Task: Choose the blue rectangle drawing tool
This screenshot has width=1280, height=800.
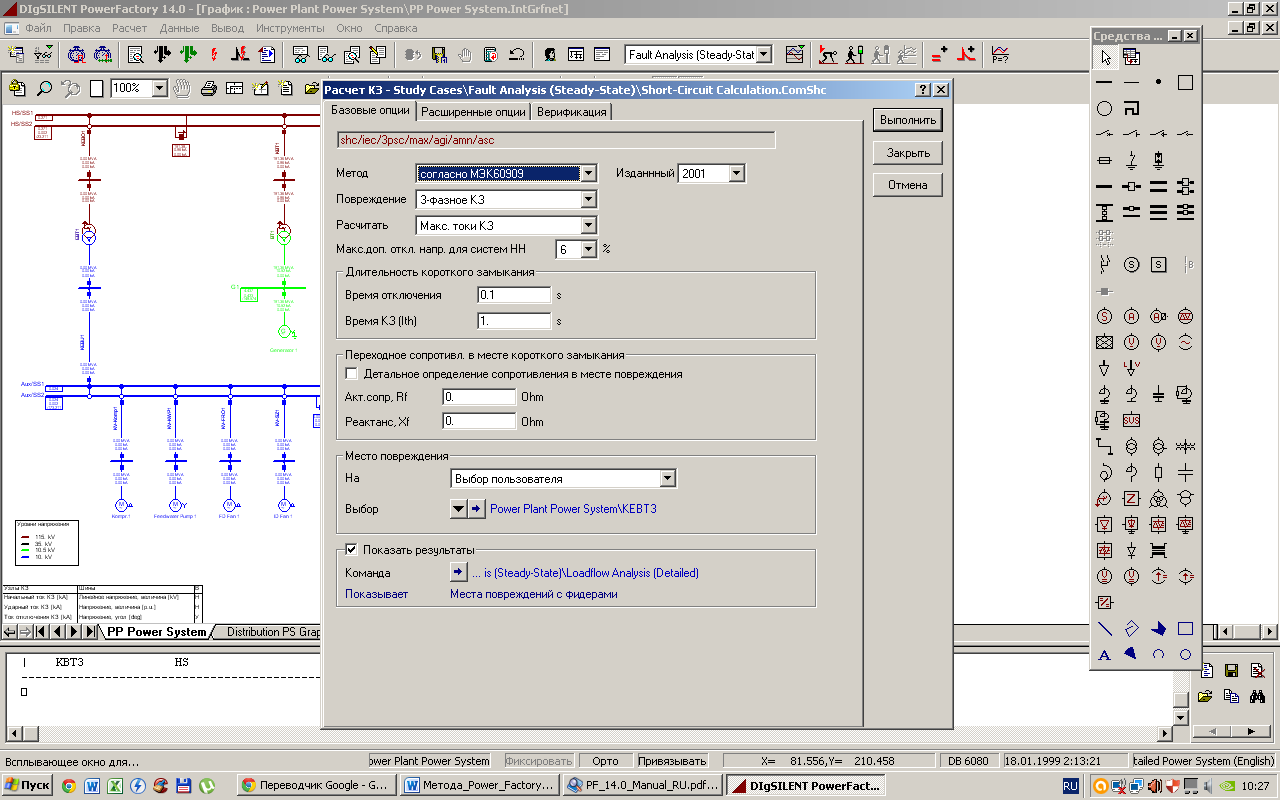Action: tap(1185, 629)
